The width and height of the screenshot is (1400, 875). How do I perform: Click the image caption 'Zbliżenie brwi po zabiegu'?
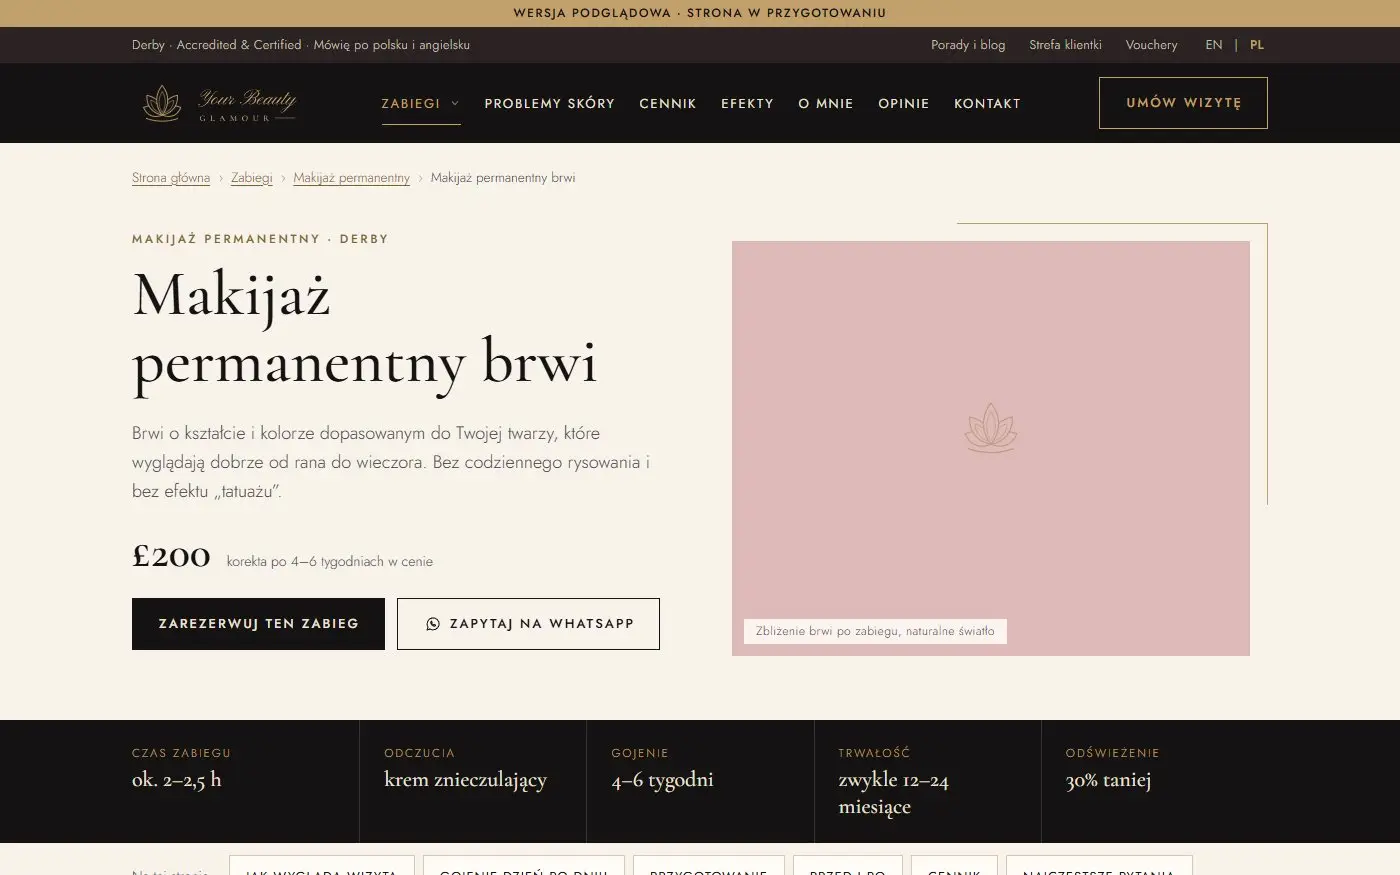click(x=875, y=631)
